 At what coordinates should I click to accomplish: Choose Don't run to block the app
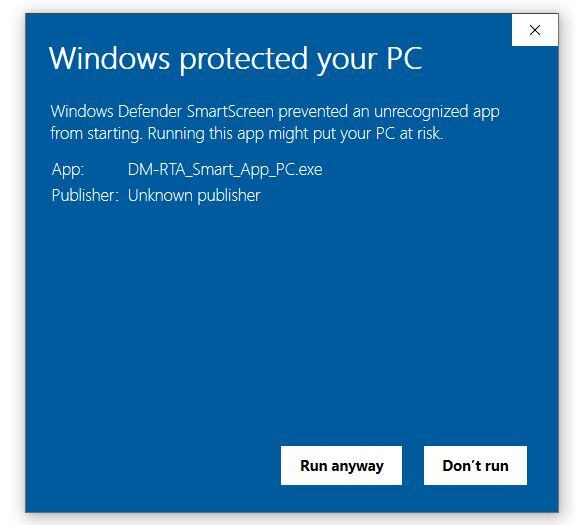[x=475, y=466]
